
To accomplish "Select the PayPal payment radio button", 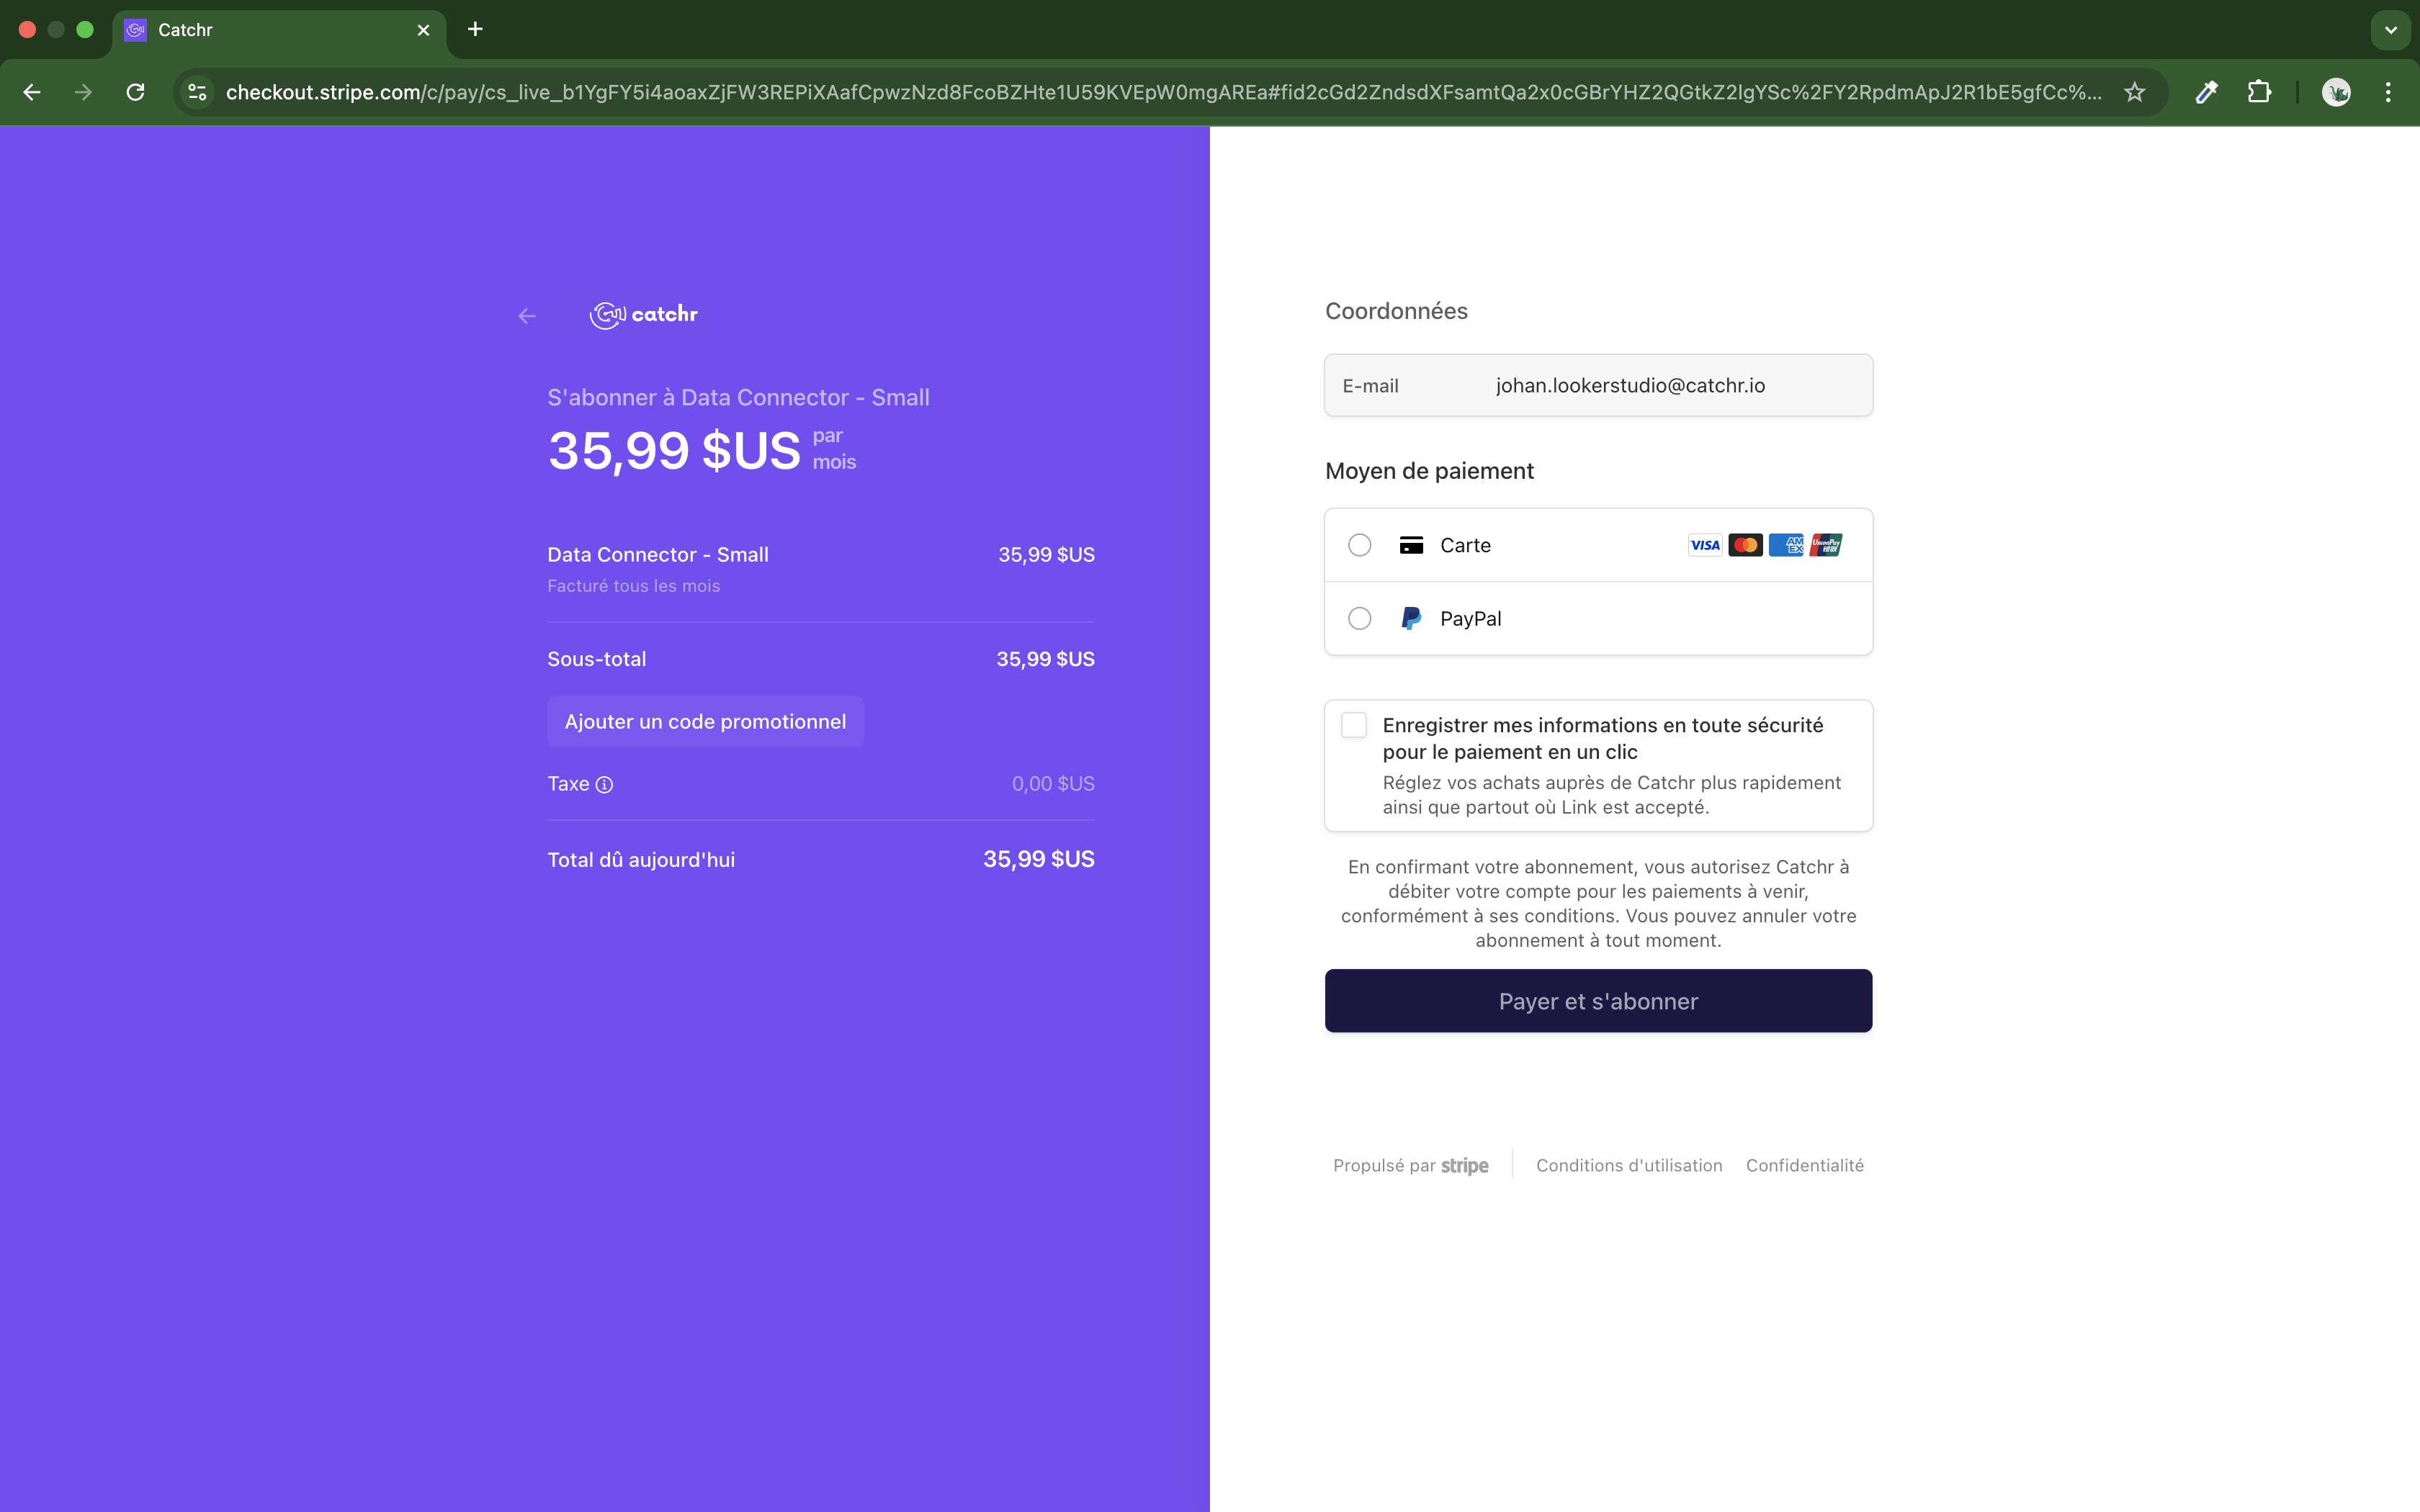I will (x=1359, y=618).
